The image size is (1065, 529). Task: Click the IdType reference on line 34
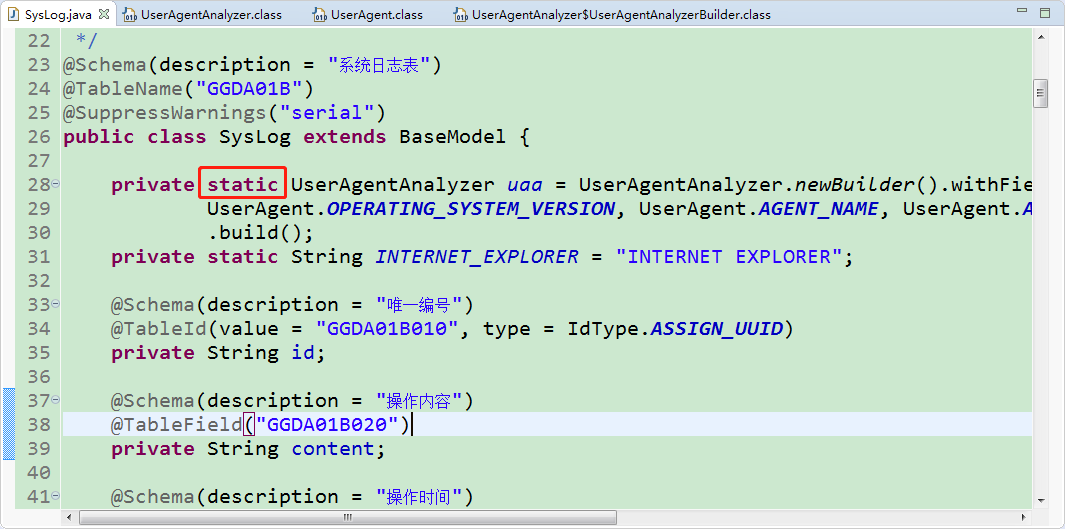[x=603, y=329]
